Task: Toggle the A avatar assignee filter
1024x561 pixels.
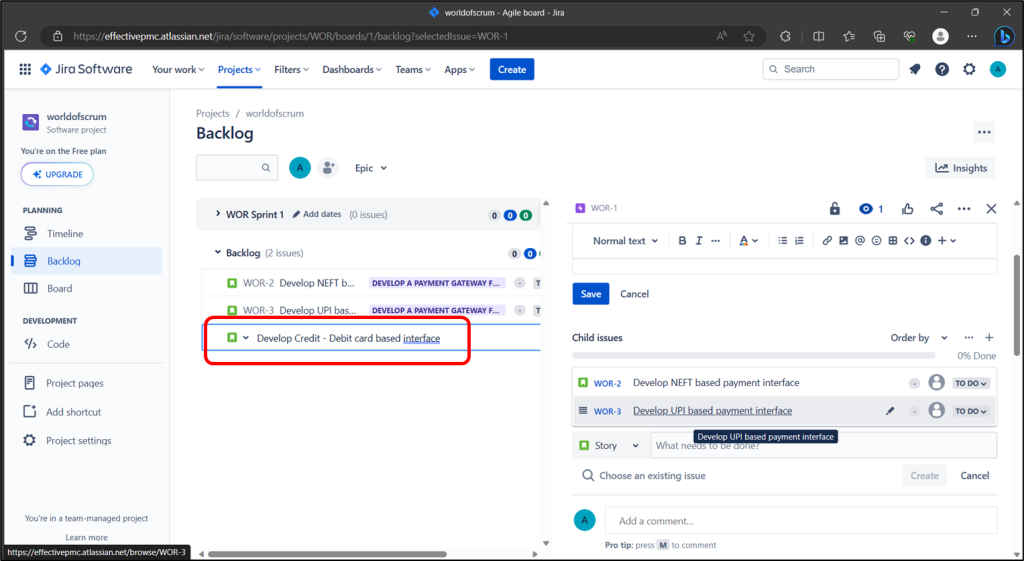Action: coord(300,168)
